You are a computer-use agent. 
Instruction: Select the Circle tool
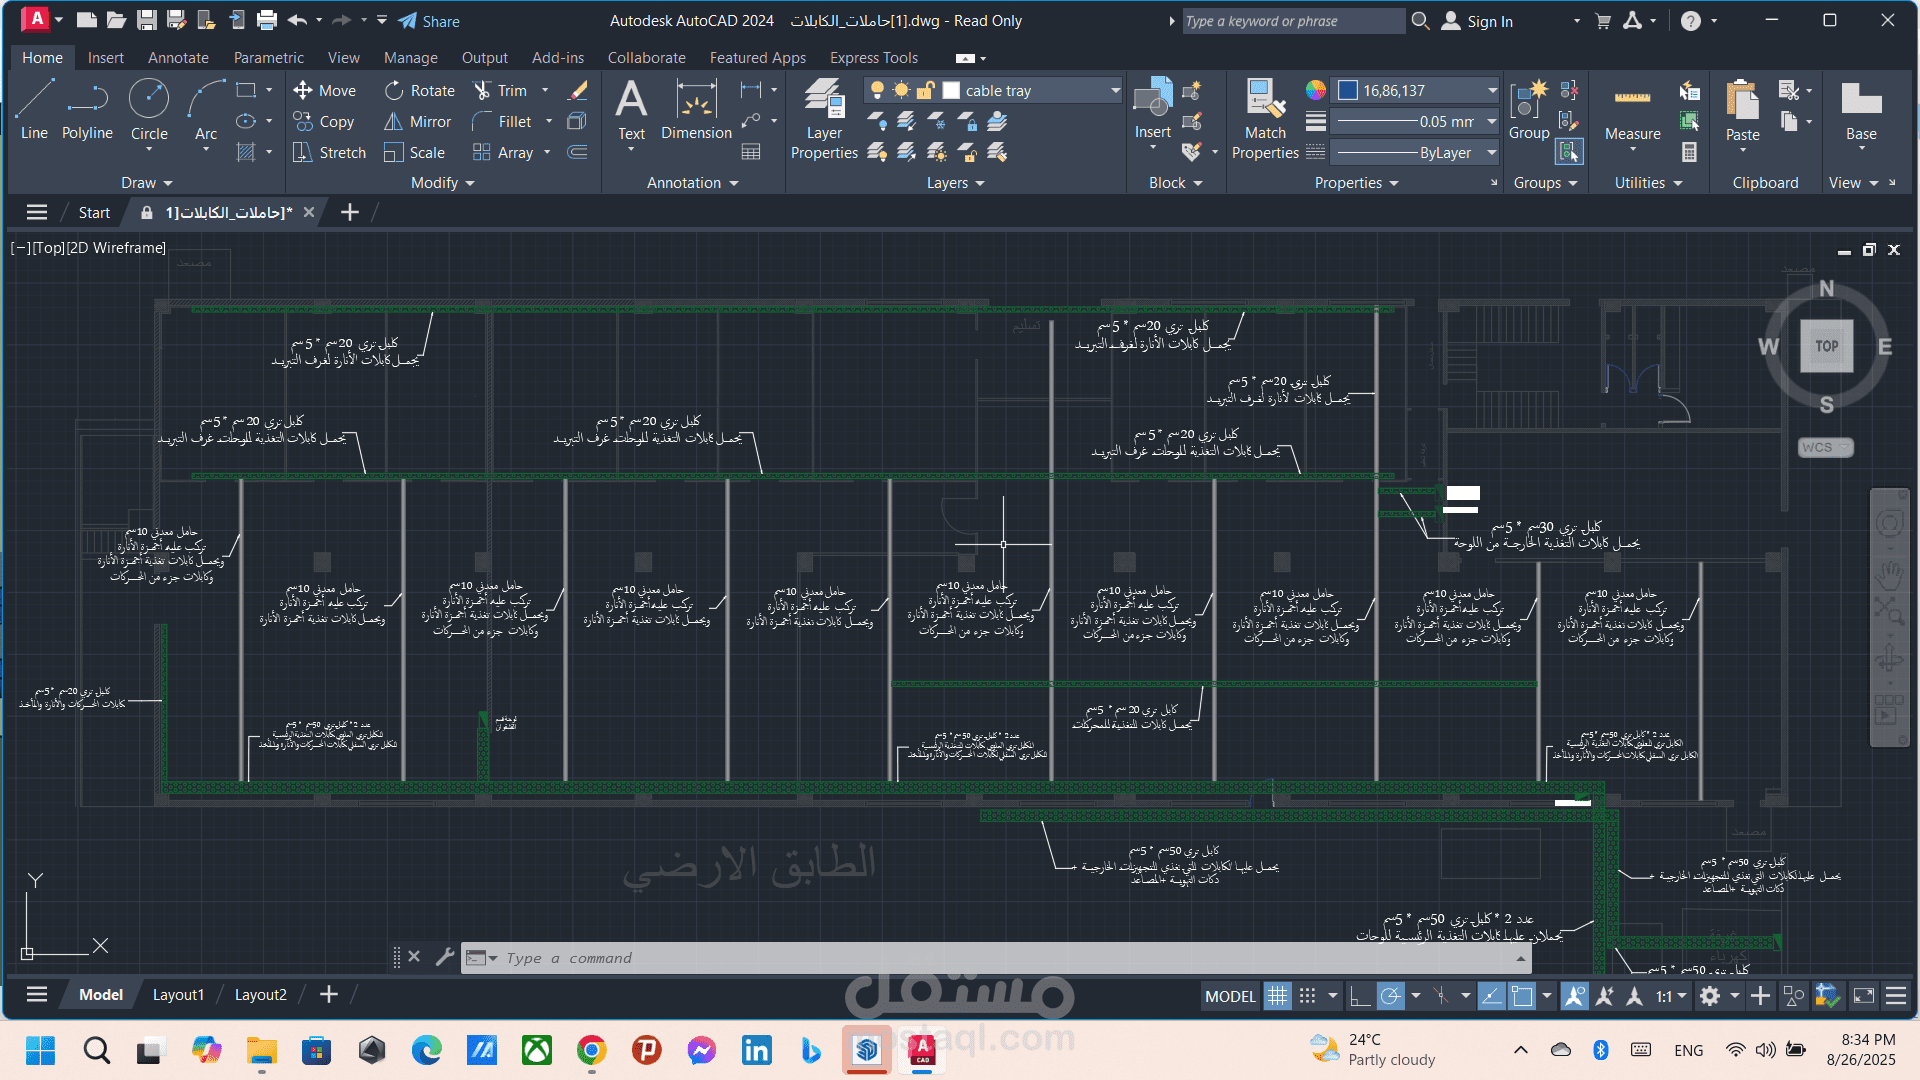click(149, 110)
